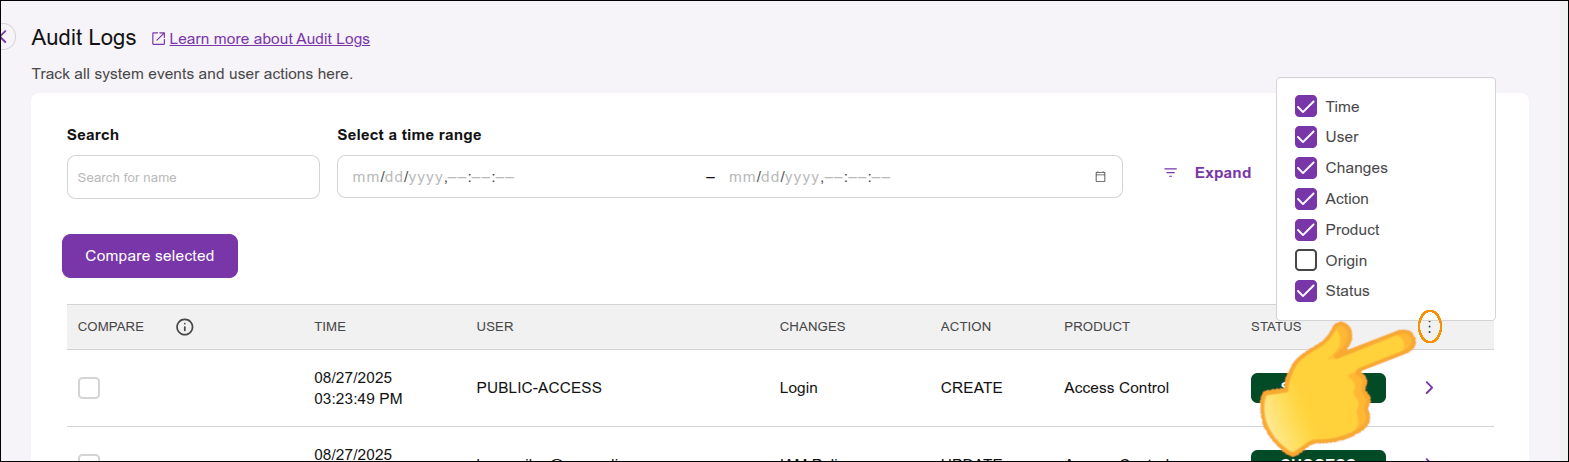Viewport: 1569px width, 462px height.
Task: Click the Compare selected button
Action: click(150, 256)
